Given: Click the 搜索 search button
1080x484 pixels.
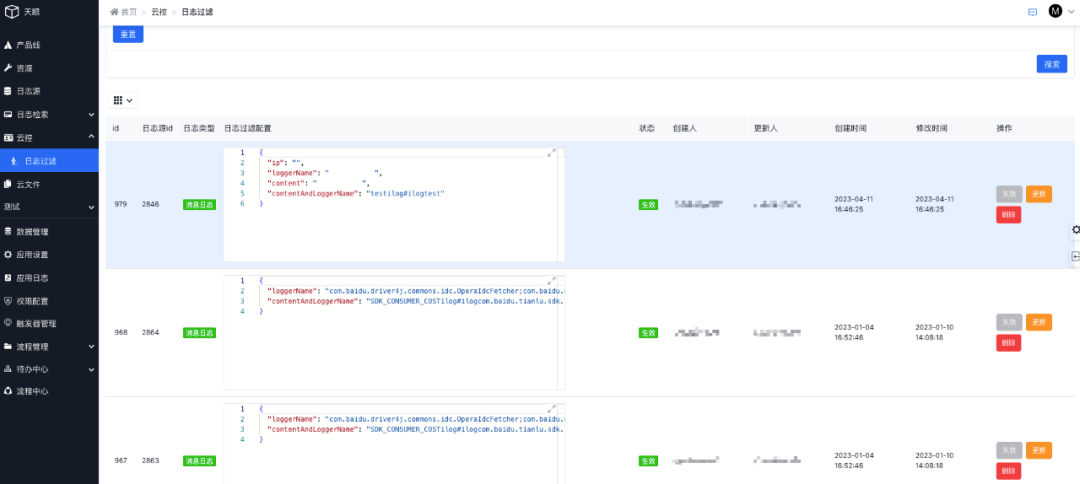Looking at the screenshot, I should [1052, 64].
